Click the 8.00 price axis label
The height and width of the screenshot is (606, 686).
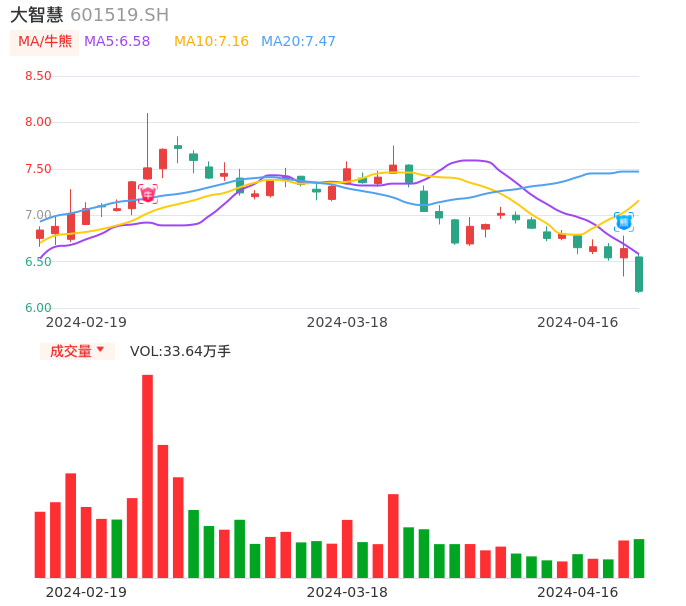coord(38,122)
